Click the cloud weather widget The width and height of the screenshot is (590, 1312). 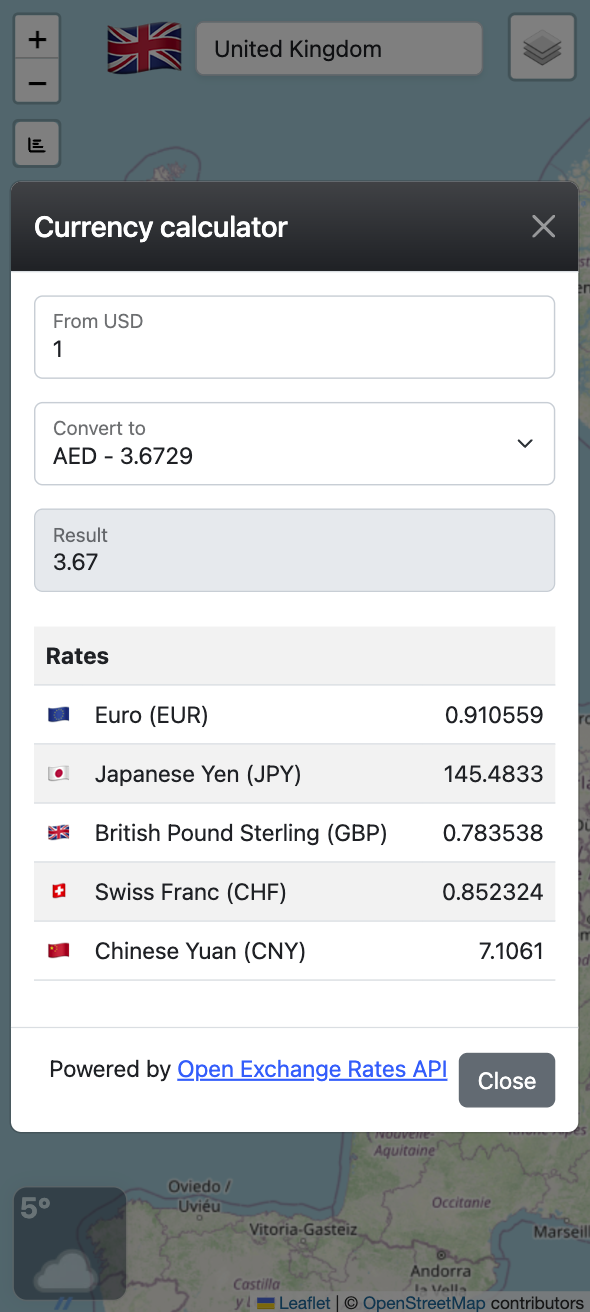pos(69,1243)
